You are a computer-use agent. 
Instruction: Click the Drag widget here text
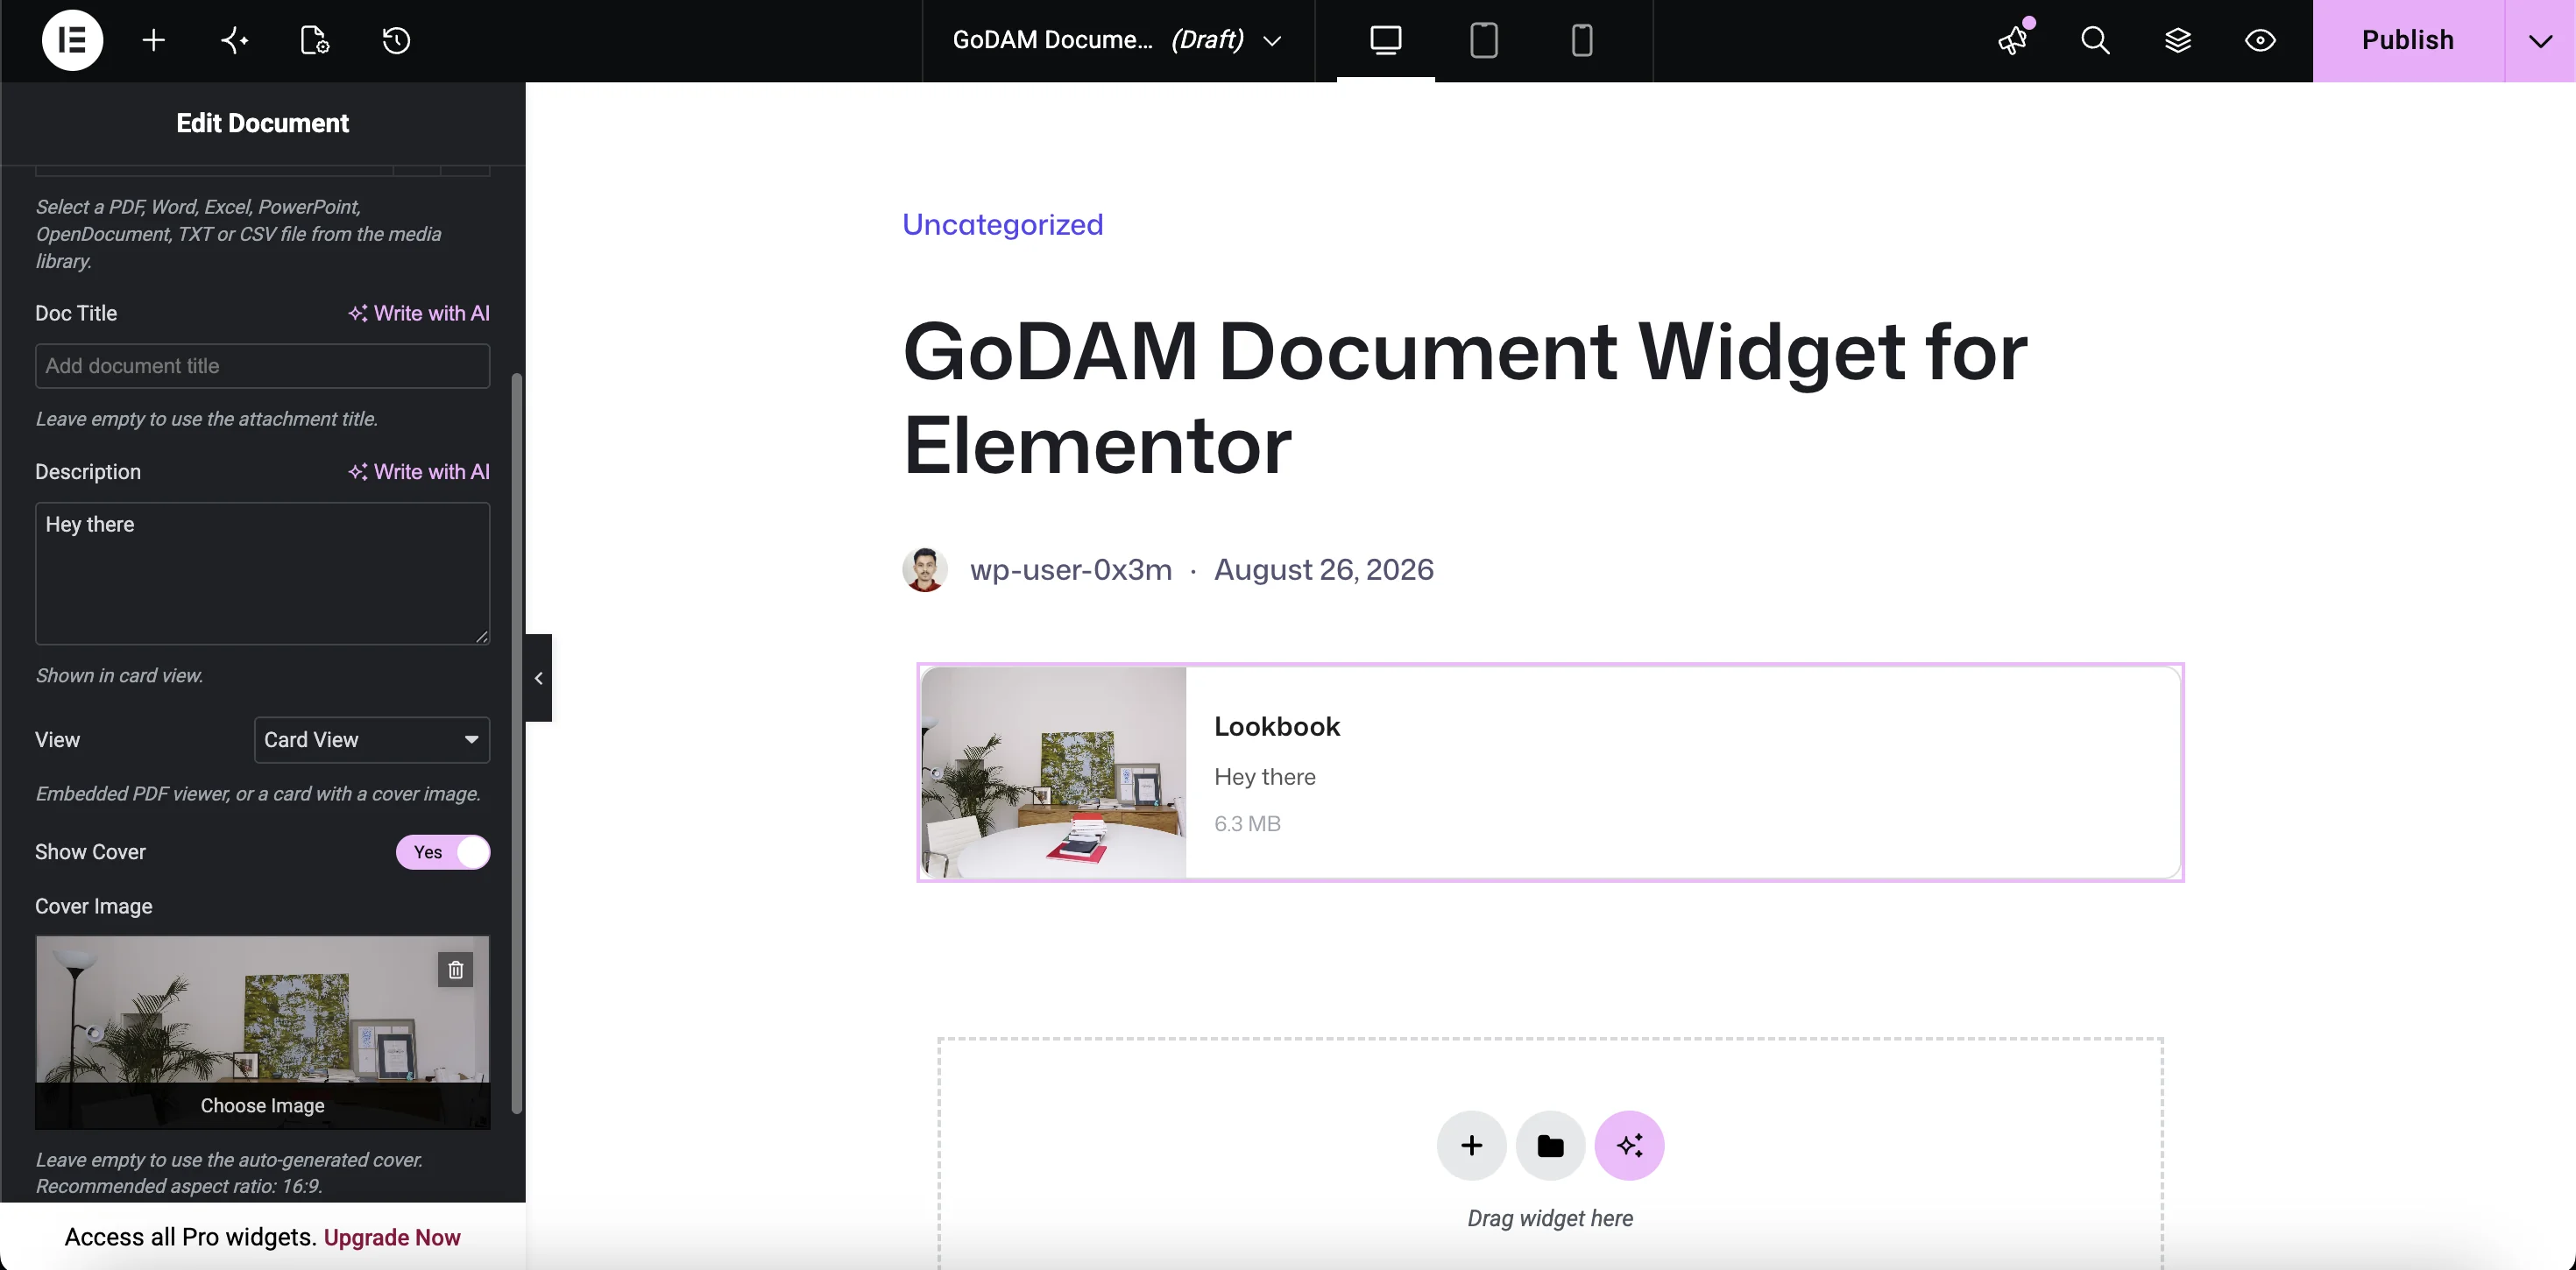tap(1550, 1218)
